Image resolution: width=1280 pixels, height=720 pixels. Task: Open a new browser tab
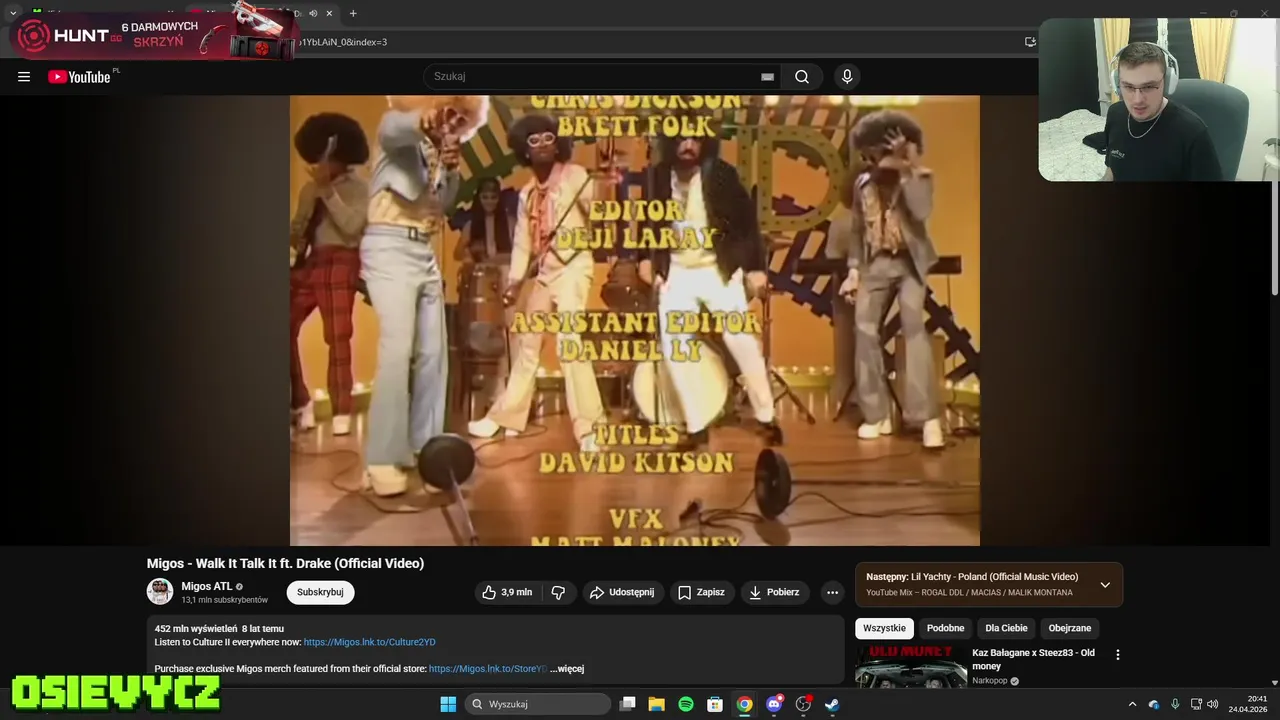[353, 13]
